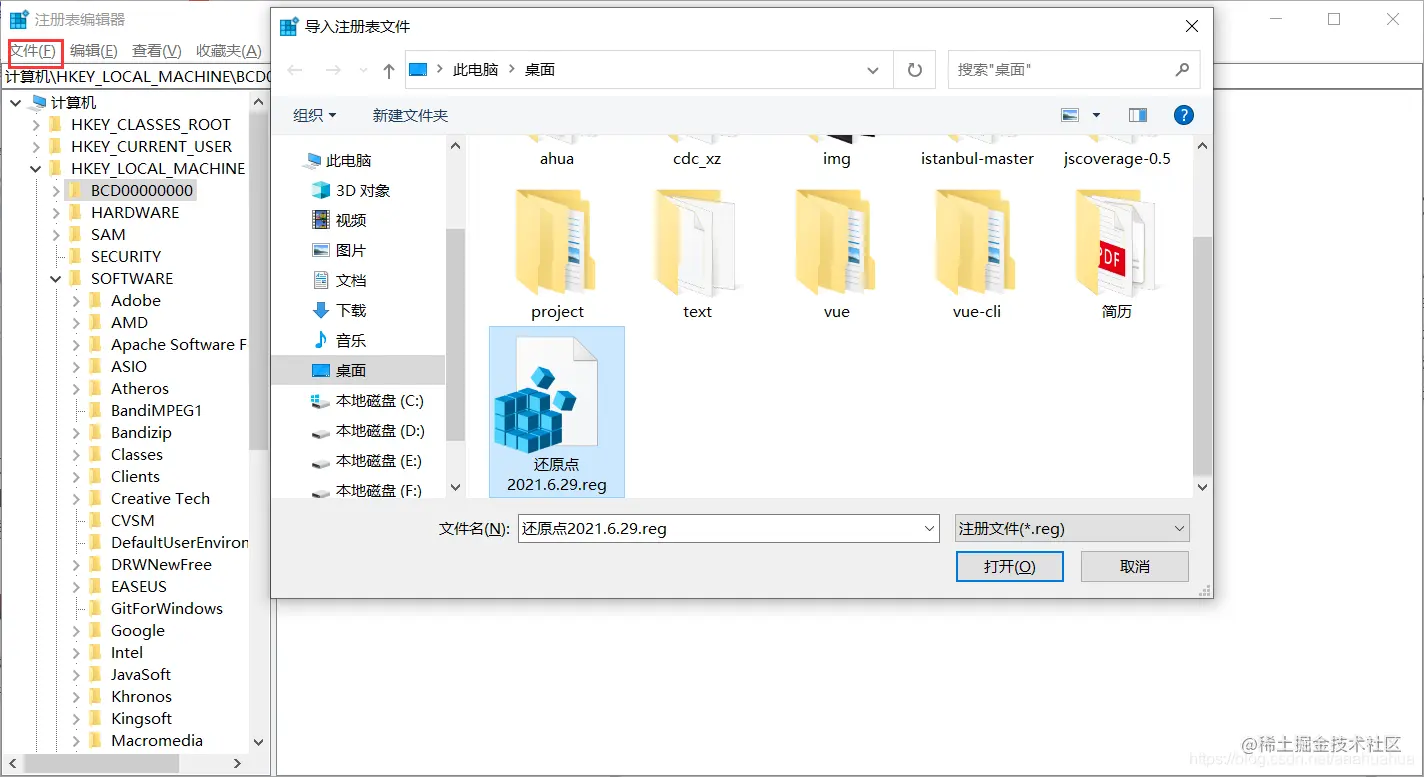Open the Help question mark icon

tap(1183, 115)
